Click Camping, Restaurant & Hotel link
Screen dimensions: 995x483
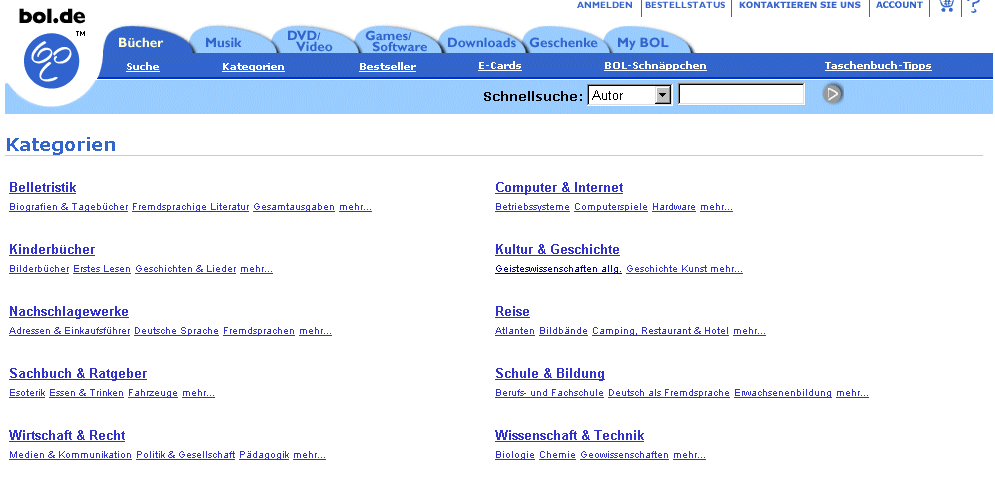(x=661, y=331)
